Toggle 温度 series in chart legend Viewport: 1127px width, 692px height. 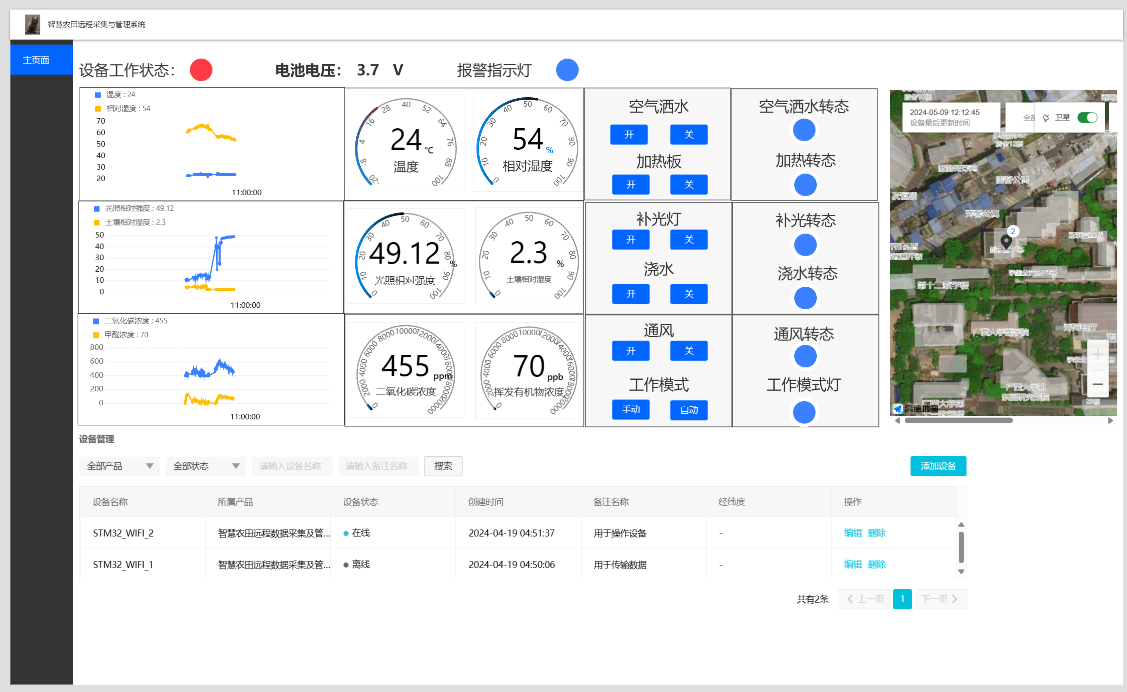[115, 94]
